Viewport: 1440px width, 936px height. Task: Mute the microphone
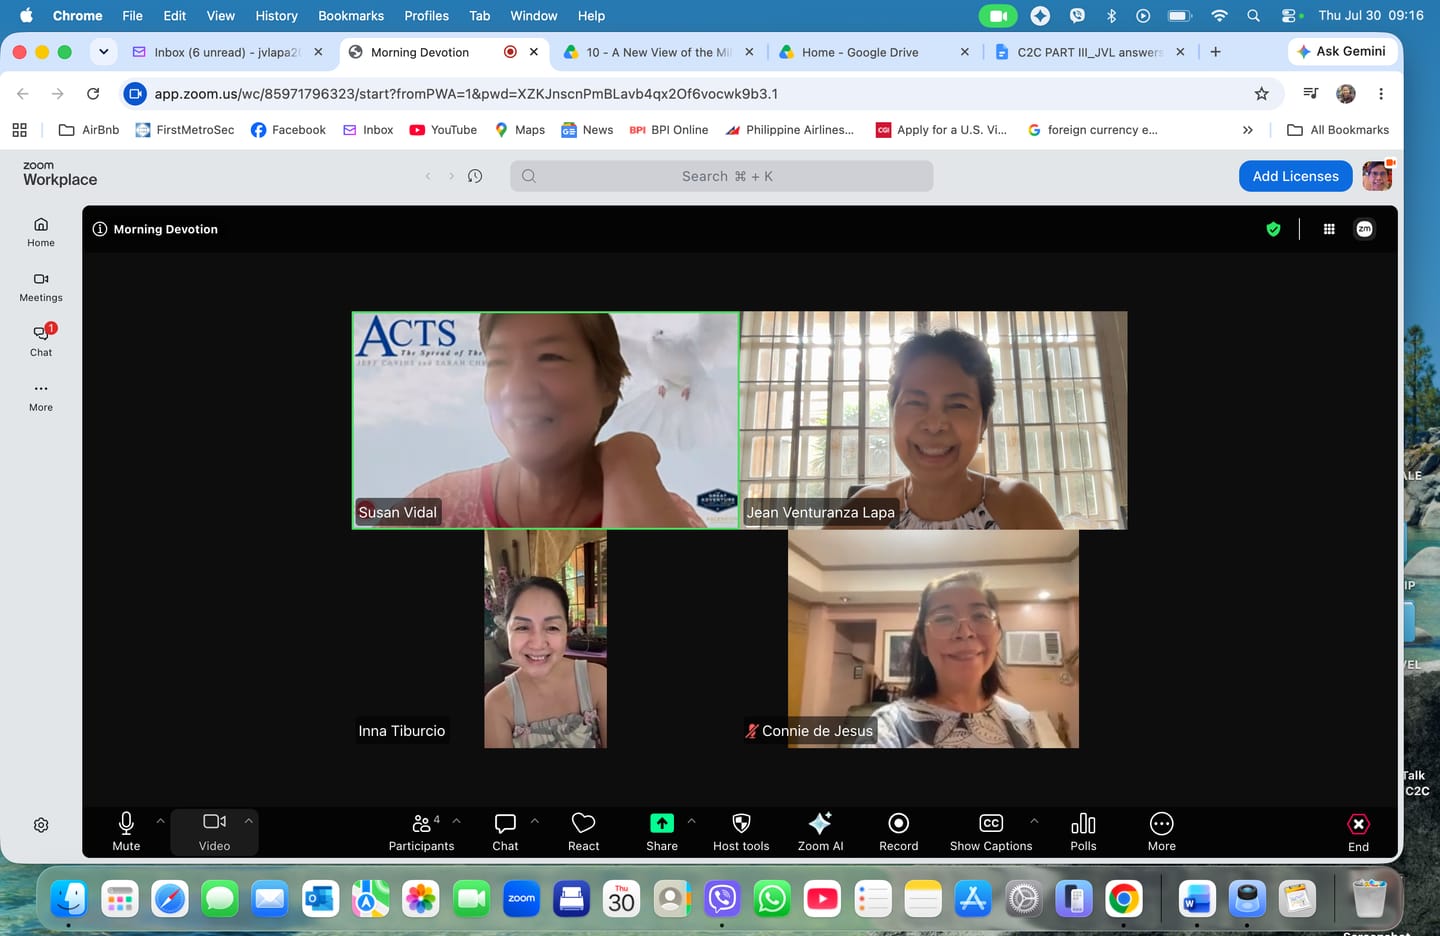tap(126, 831)
